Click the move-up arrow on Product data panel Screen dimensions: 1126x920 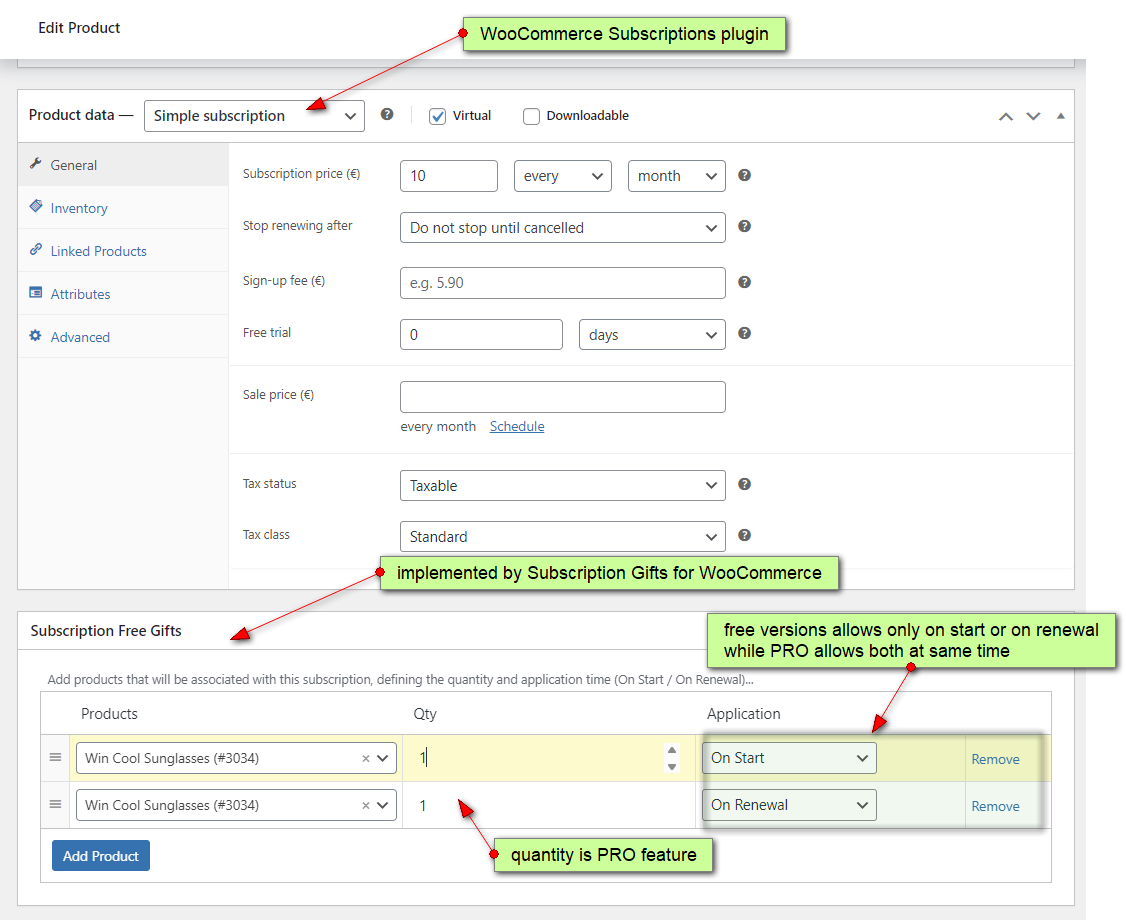pyautogui.click(x=1005, y=116)
